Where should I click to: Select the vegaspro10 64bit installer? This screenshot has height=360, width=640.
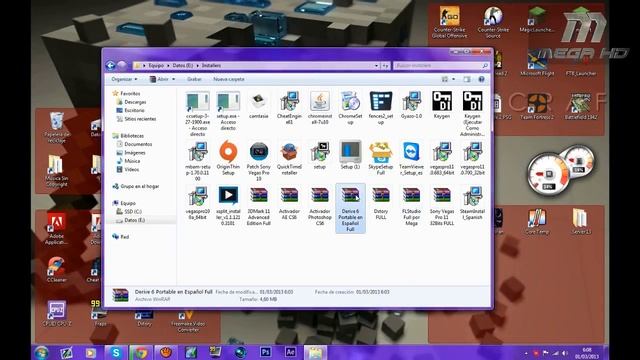(x=198, y=203)
